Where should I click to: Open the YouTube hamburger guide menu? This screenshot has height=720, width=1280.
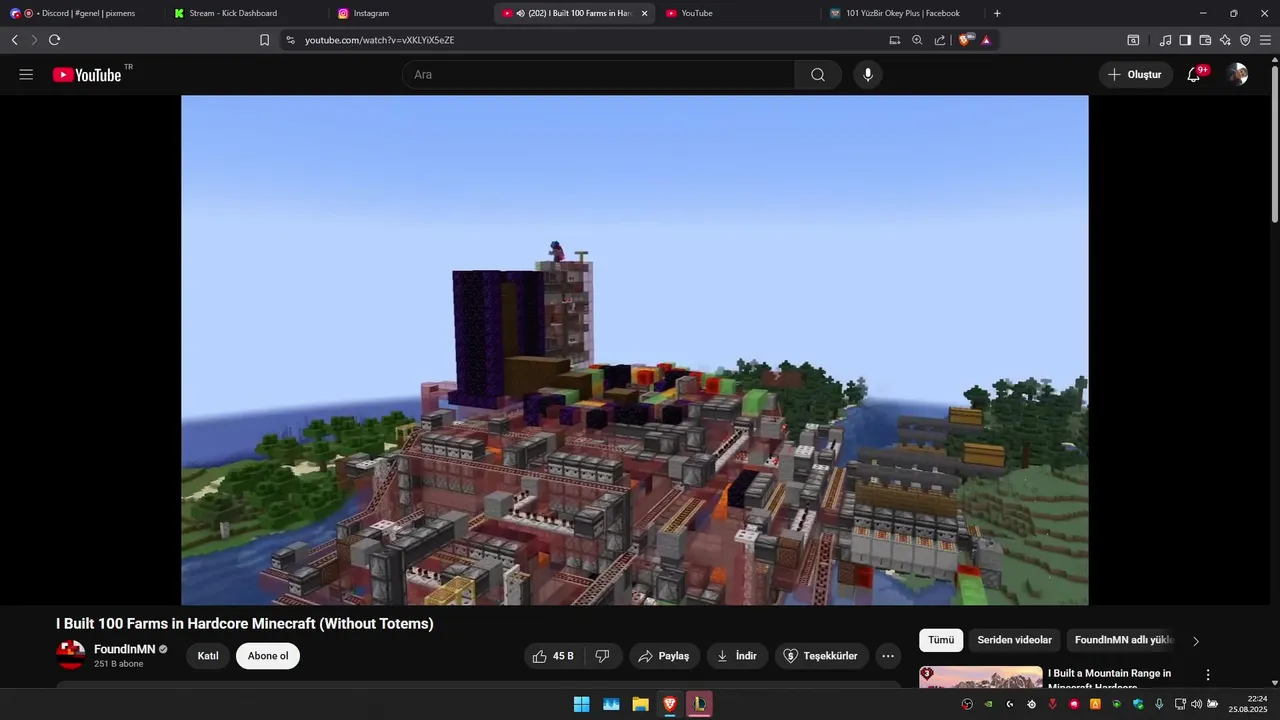coord(26,75)
